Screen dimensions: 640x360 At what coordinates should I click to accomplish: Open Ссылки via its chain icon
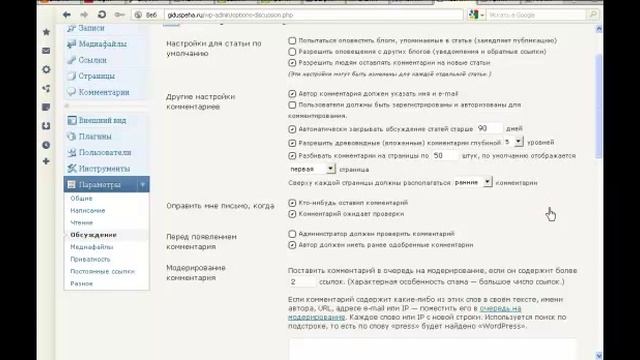pos(71,60)
